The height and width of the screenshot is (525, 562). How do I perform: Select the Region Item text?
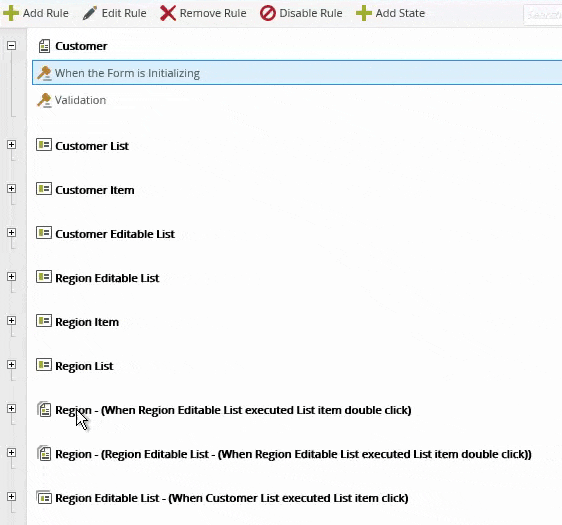(87, 322)
